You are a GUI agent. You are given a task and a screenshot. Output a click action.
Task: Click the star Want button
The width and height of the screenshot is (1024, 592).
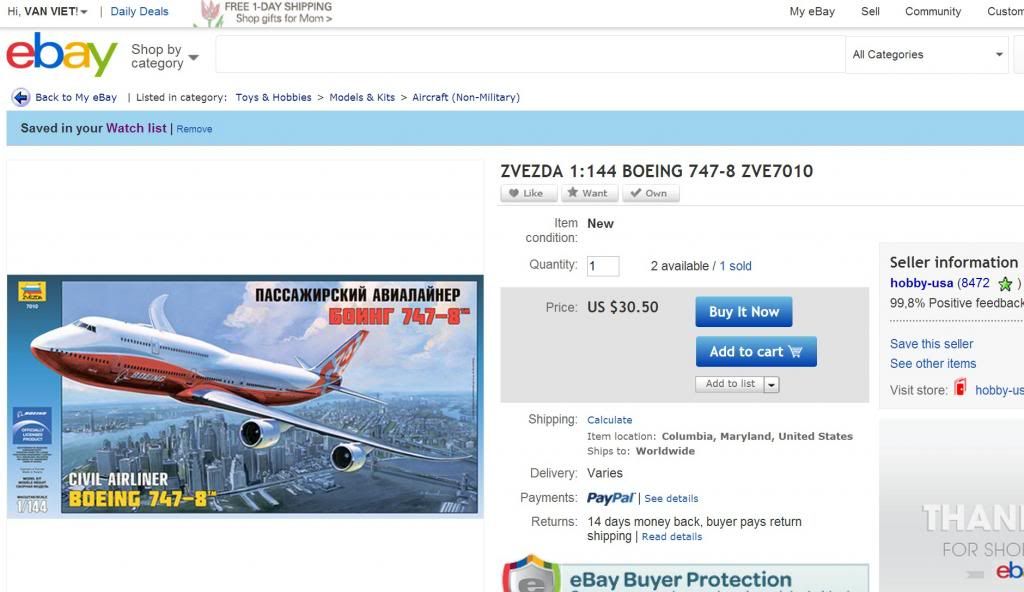[x=589, y=193]
